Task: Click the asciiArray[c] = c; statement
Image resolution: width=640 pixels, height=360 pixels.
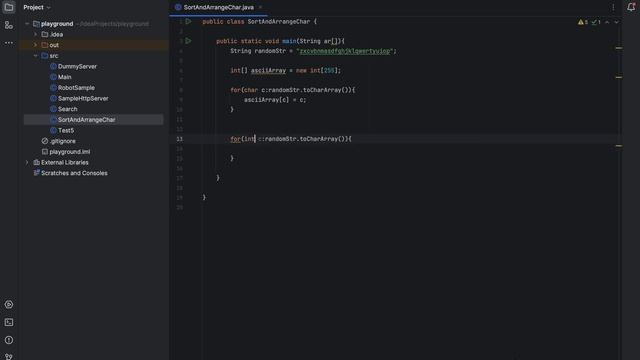Action: (275, 100)
